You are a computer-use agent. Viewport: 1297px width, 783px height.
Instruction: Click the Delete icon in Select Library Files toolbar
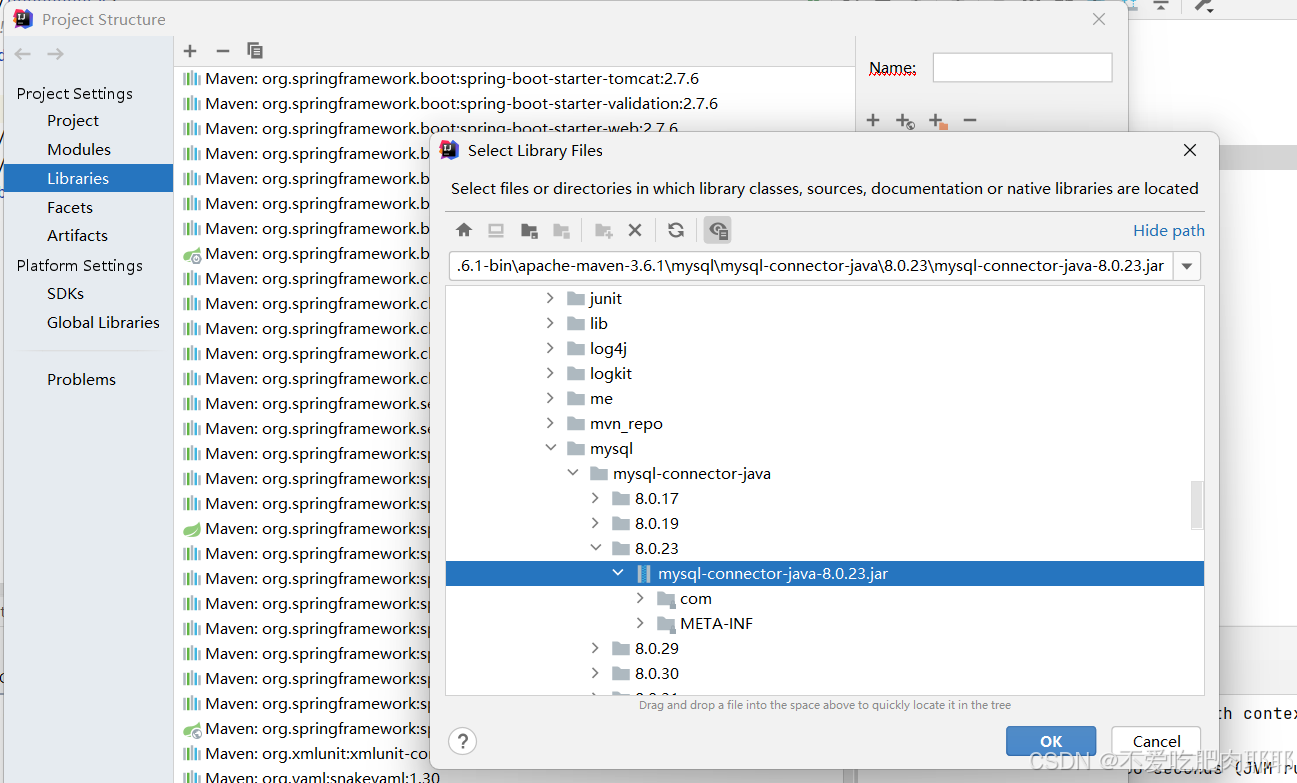pos(635,229)
